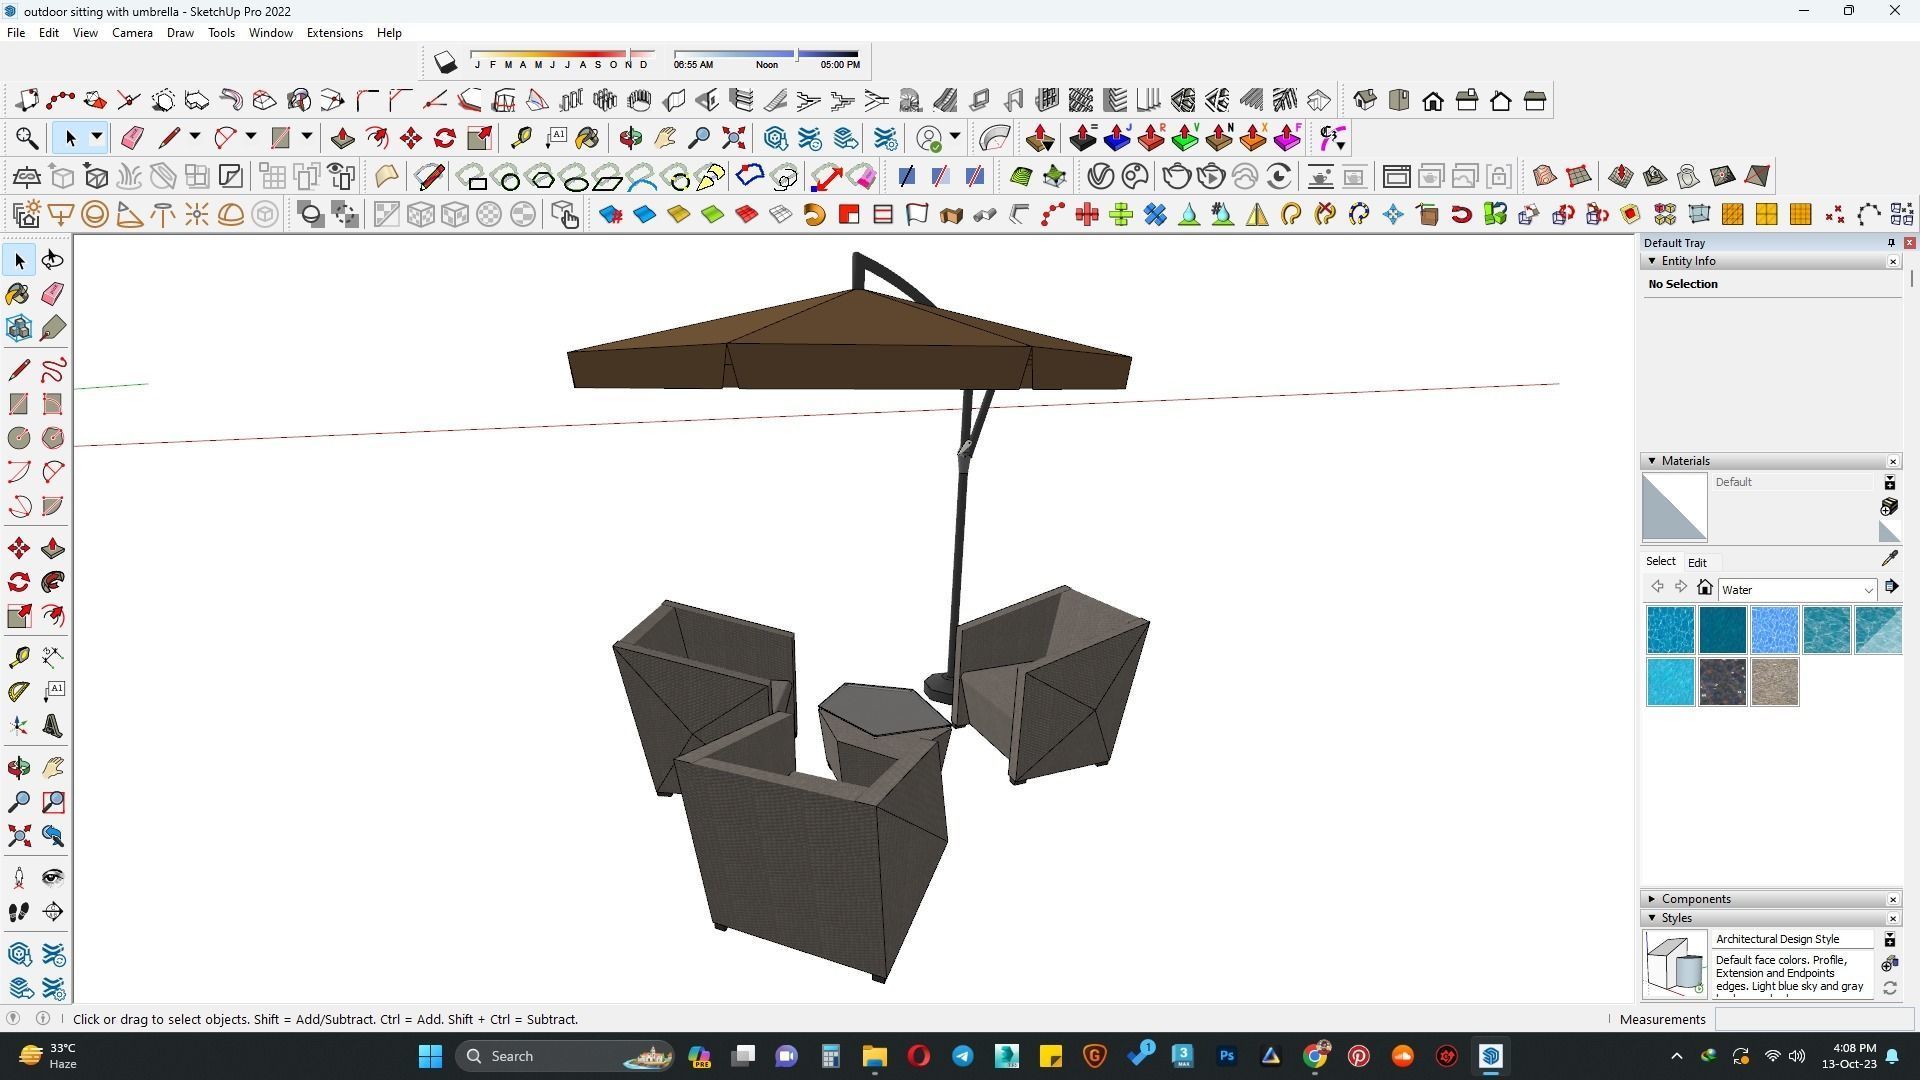Click Create new Style button

(x=1889, y=964)
